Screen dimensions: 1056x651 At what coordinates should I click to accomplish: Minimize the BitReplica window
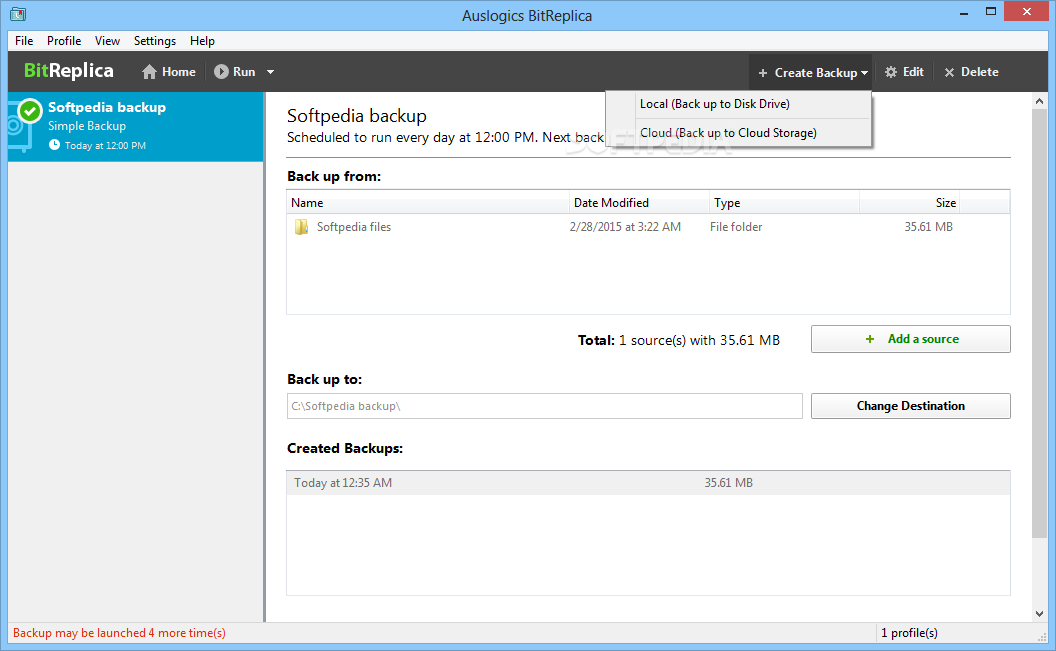pyautogui.click(x=964, y=13)
